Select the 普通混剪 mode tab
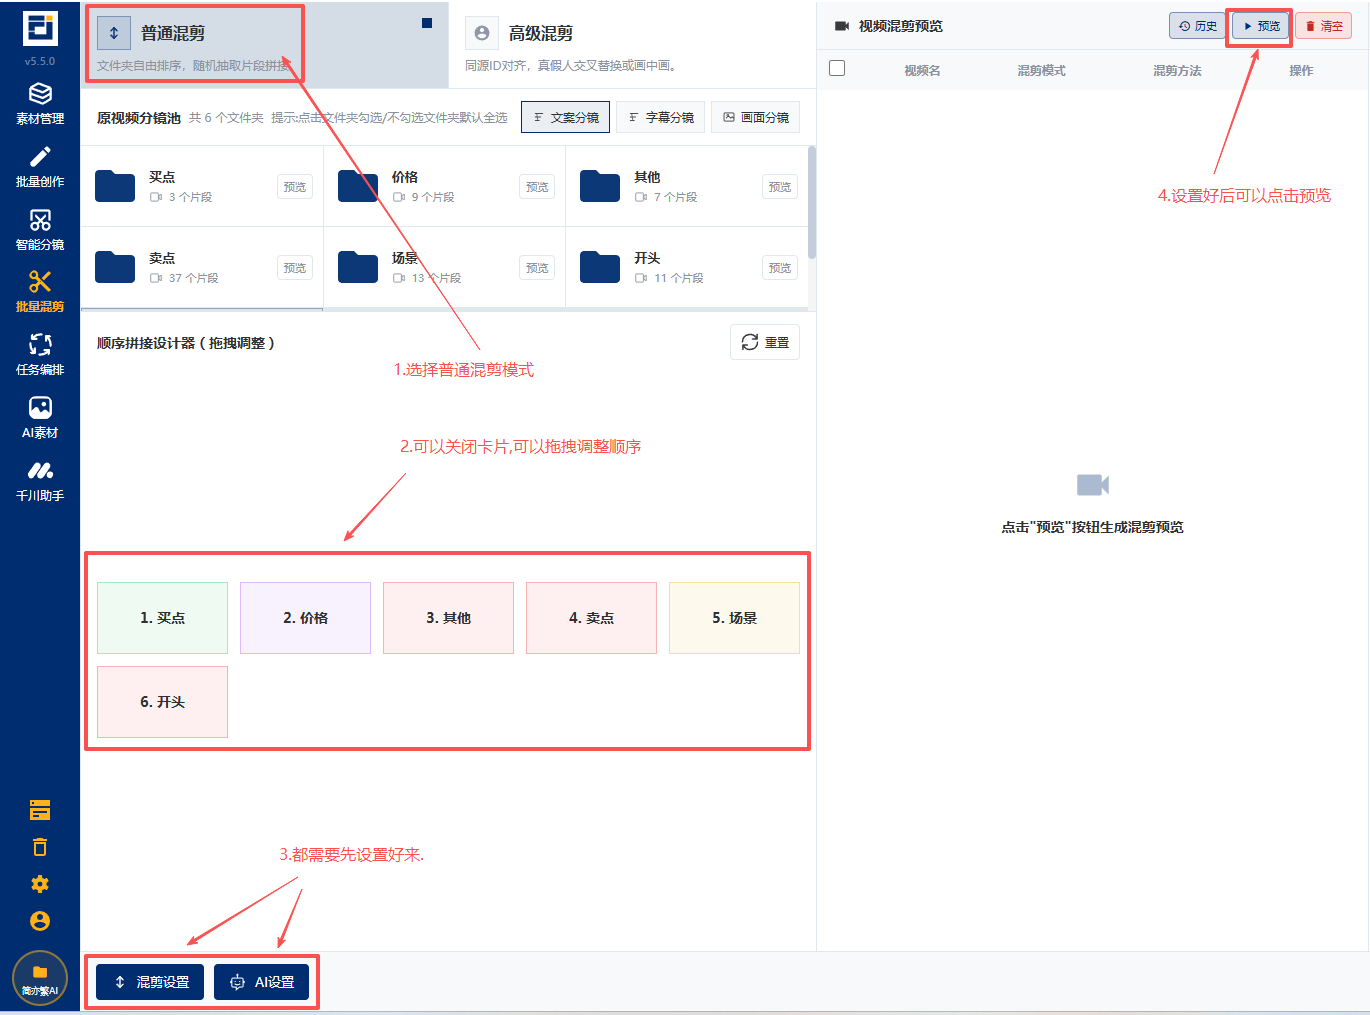 point(265,45)
